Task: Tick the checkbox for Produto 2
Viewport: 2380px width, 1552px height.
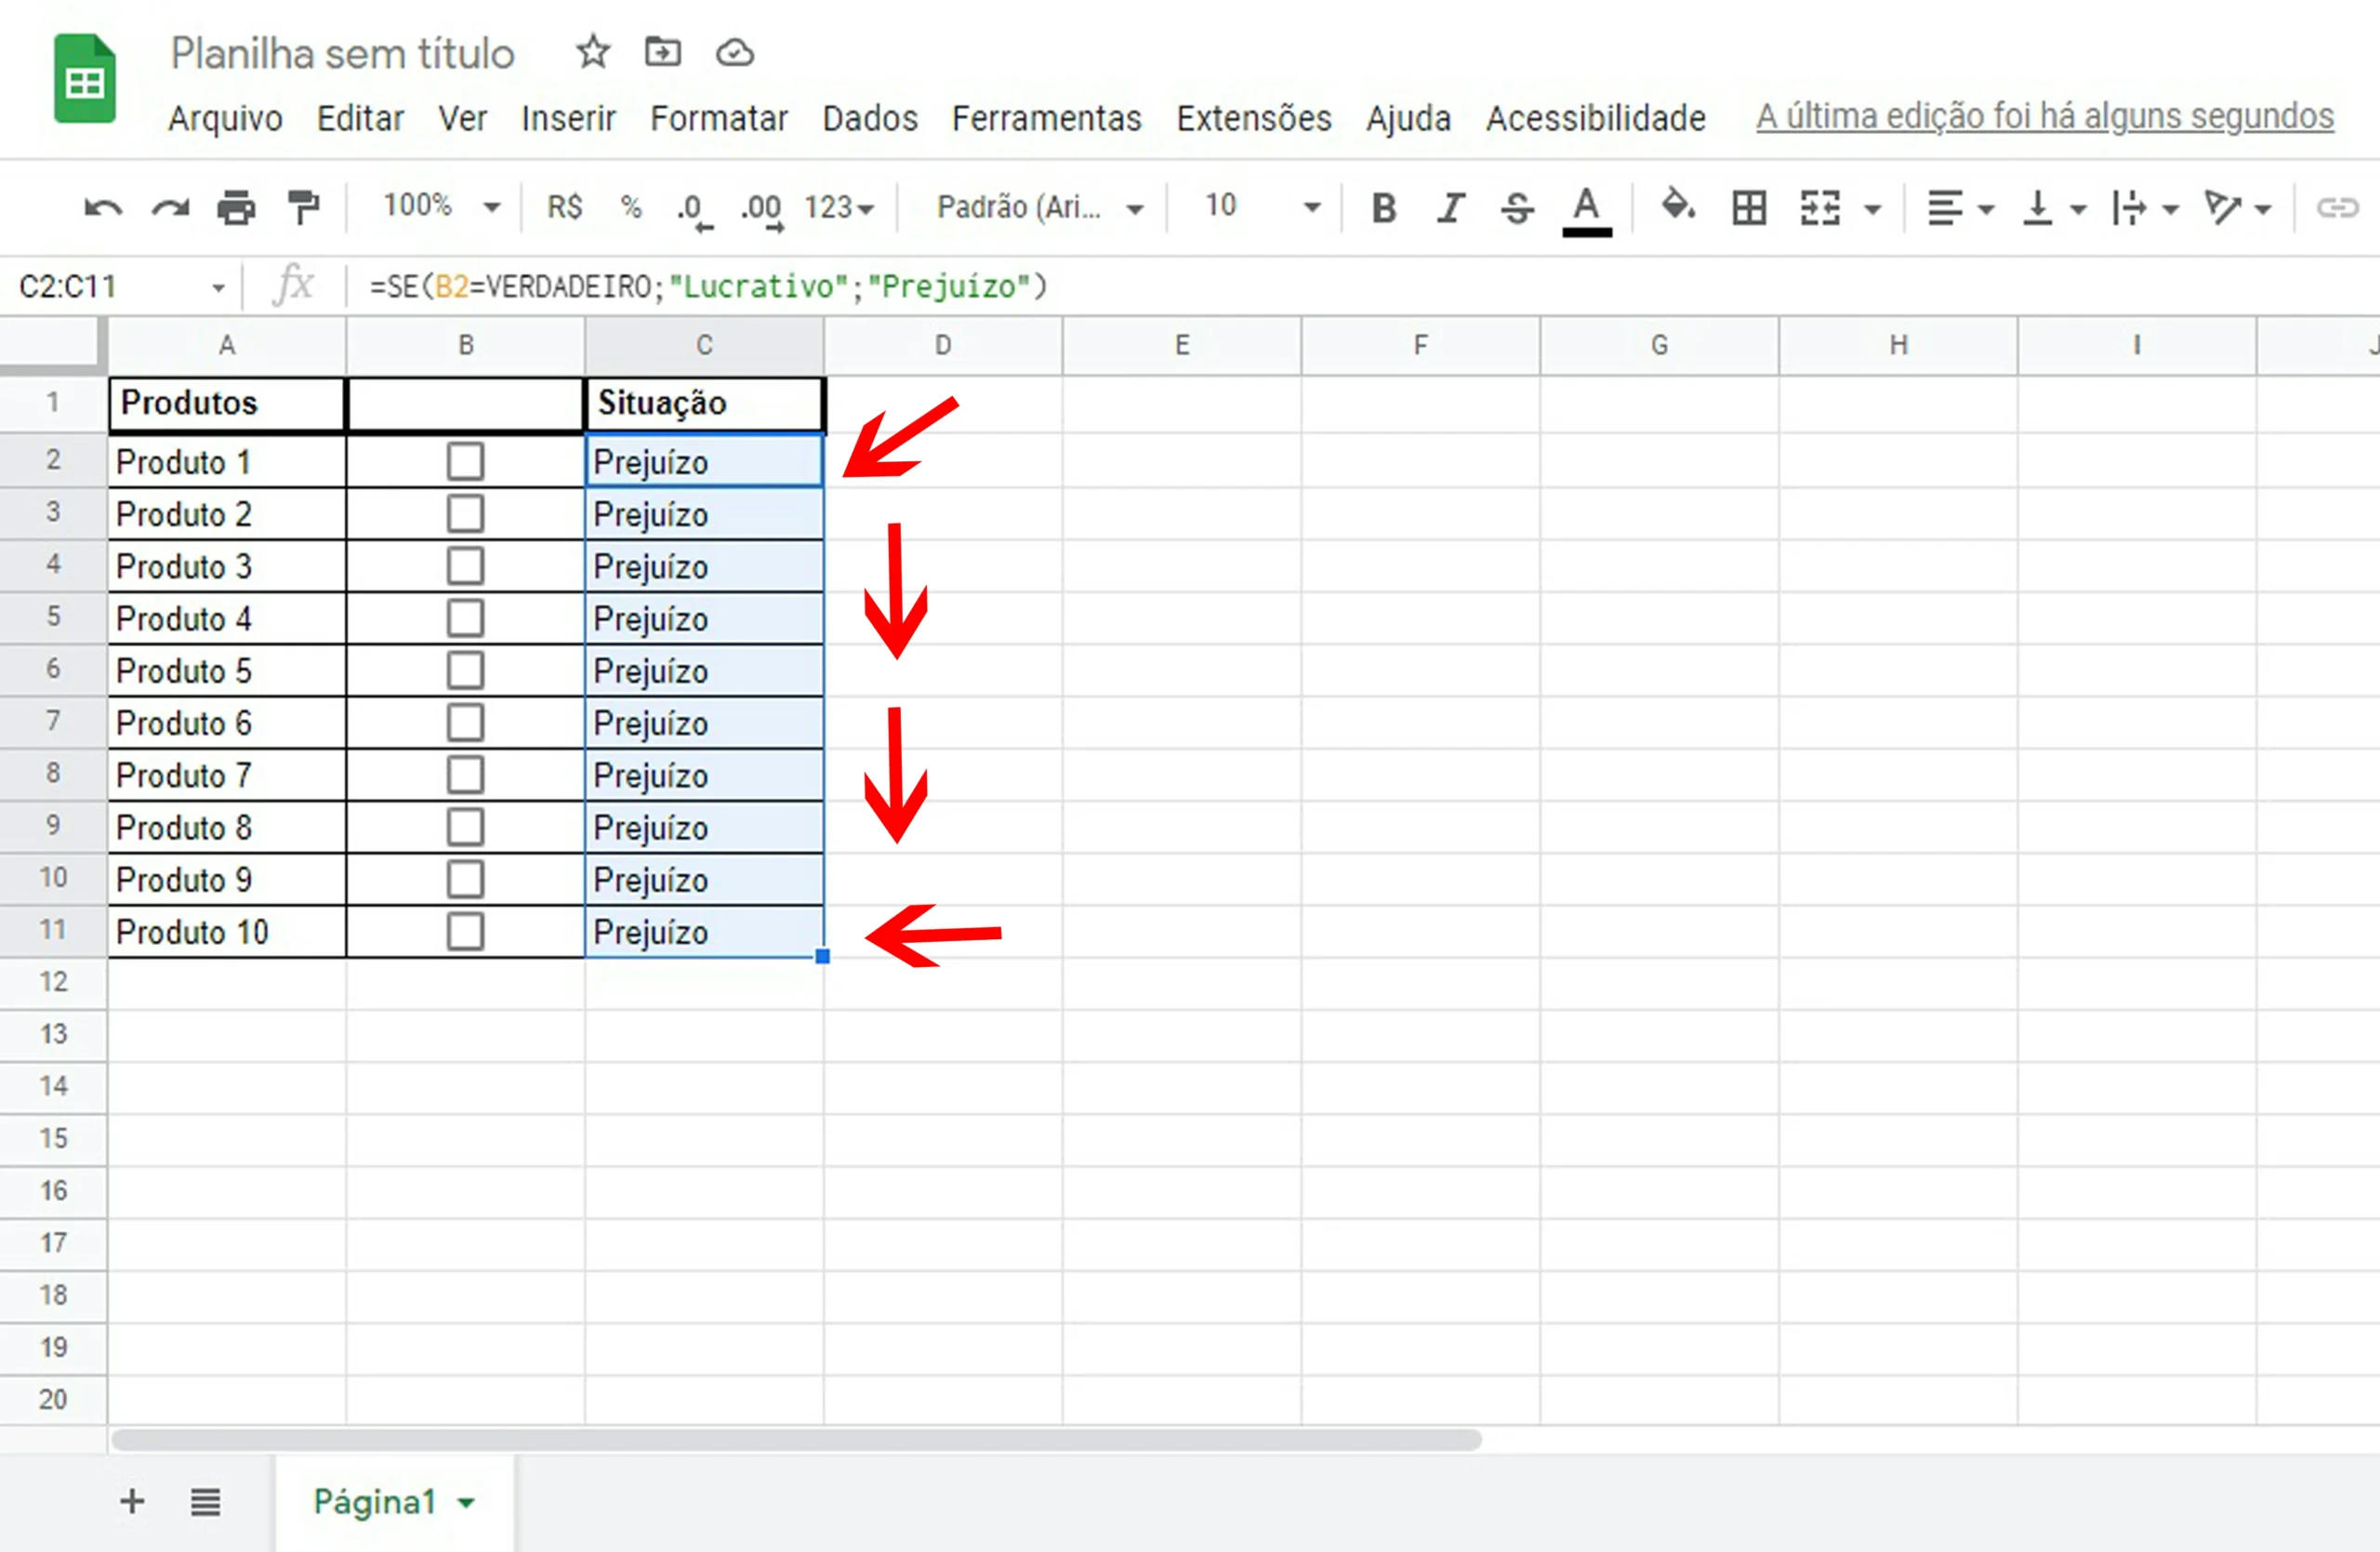Action: (x=465, y=514)
